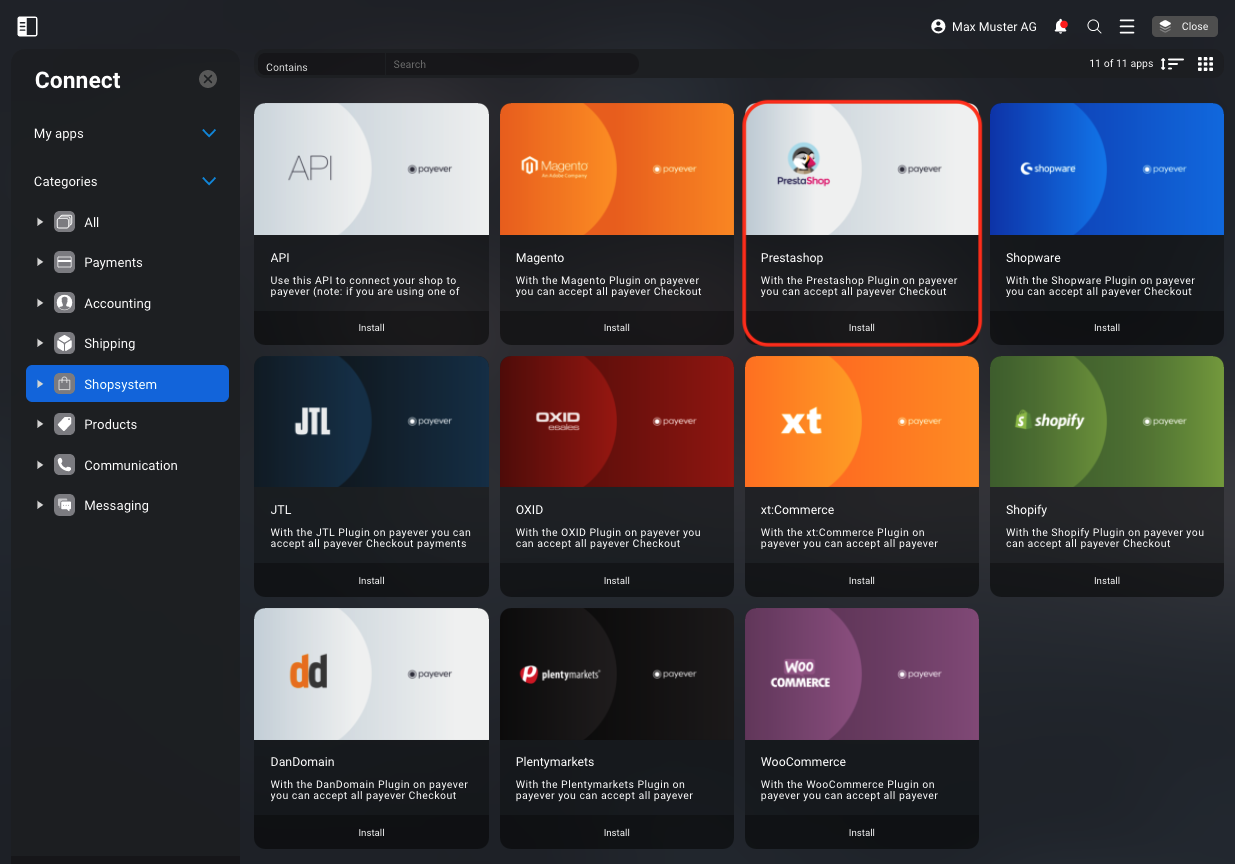Expand the Products category arrow
This screenshot has width=1235, height=864.
tap(40, 424)
